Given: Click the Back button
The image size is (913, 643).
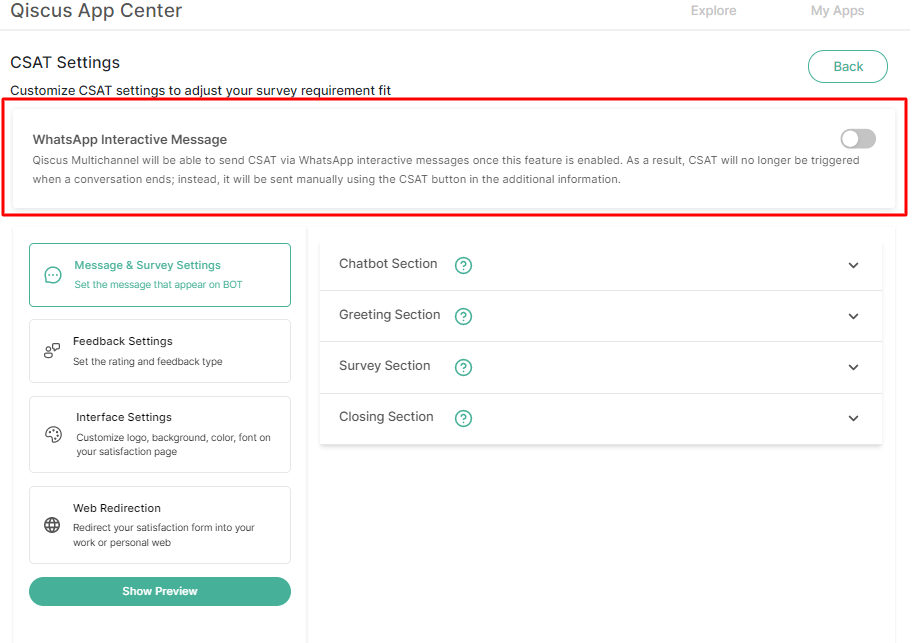Looking at the screenshot, I should tap(848, 66).
